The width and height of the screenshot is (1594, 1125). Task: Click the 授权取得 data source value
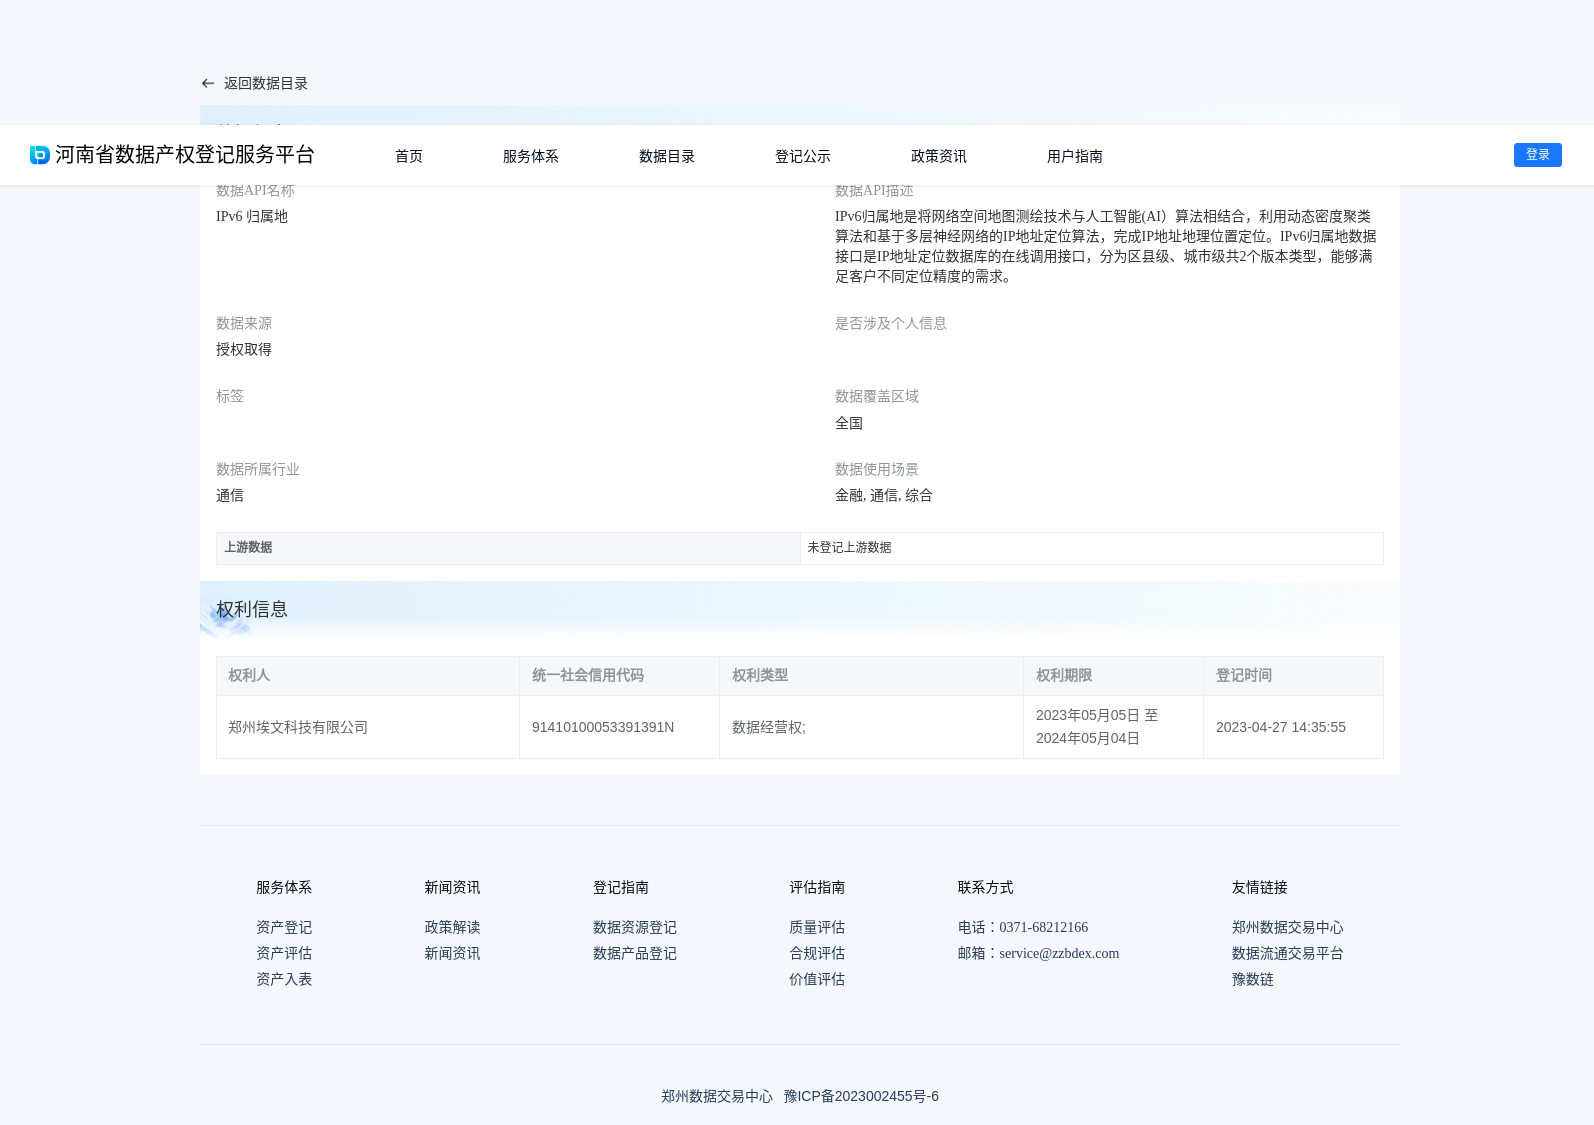[x=244, y=350]
